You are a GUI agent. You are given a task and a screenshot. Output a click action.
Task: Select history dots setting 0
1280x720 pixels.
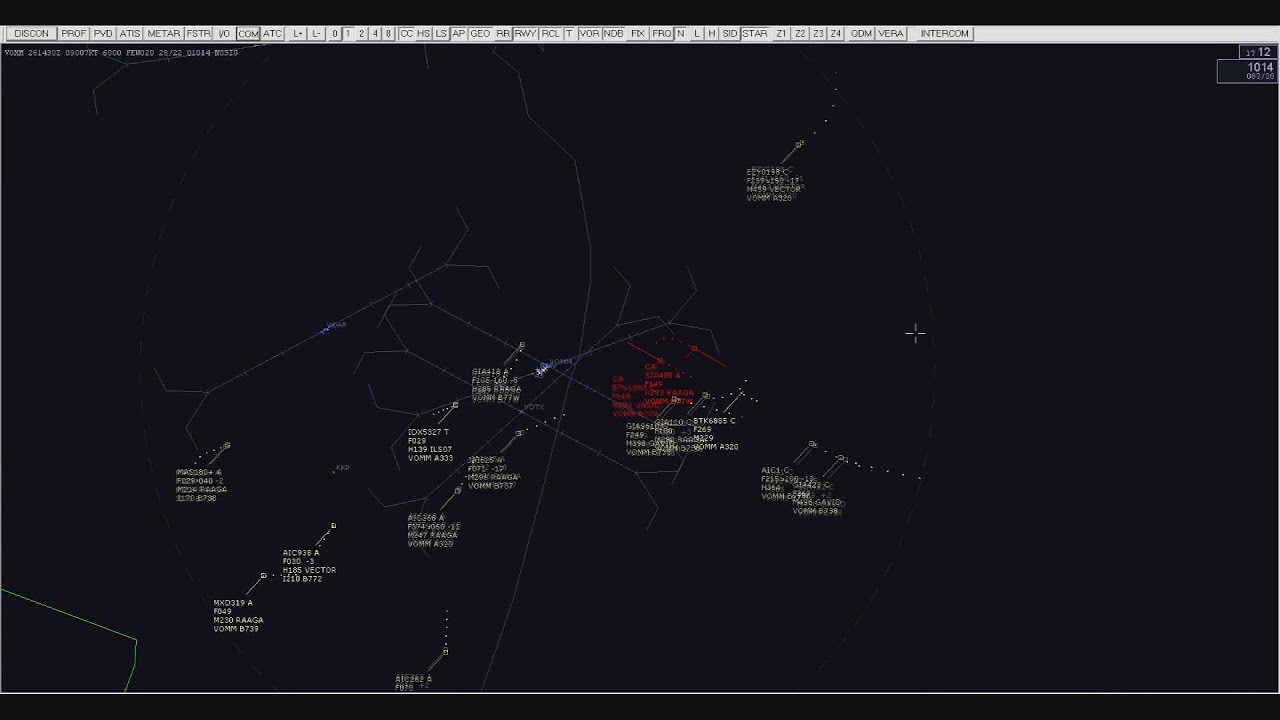click(335, 34)
